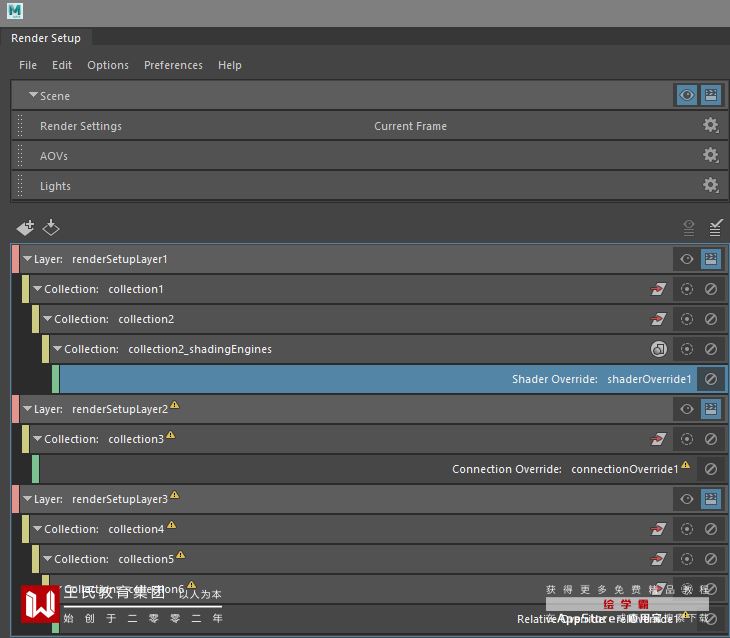Disable connectionOverride1 with the slash icon
The height and width of the screenshot is (638, 730).
[711, 469]
